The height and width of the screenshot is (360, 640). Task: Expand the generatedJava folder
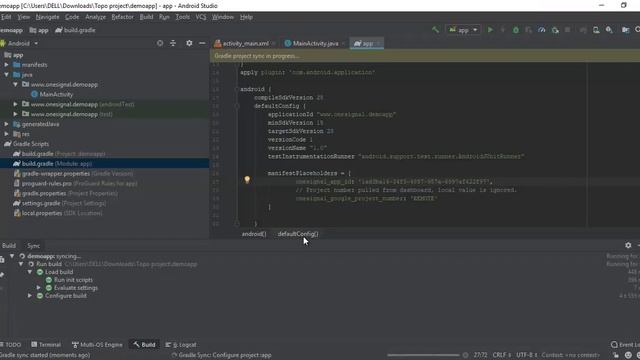(x=7, y=124)
